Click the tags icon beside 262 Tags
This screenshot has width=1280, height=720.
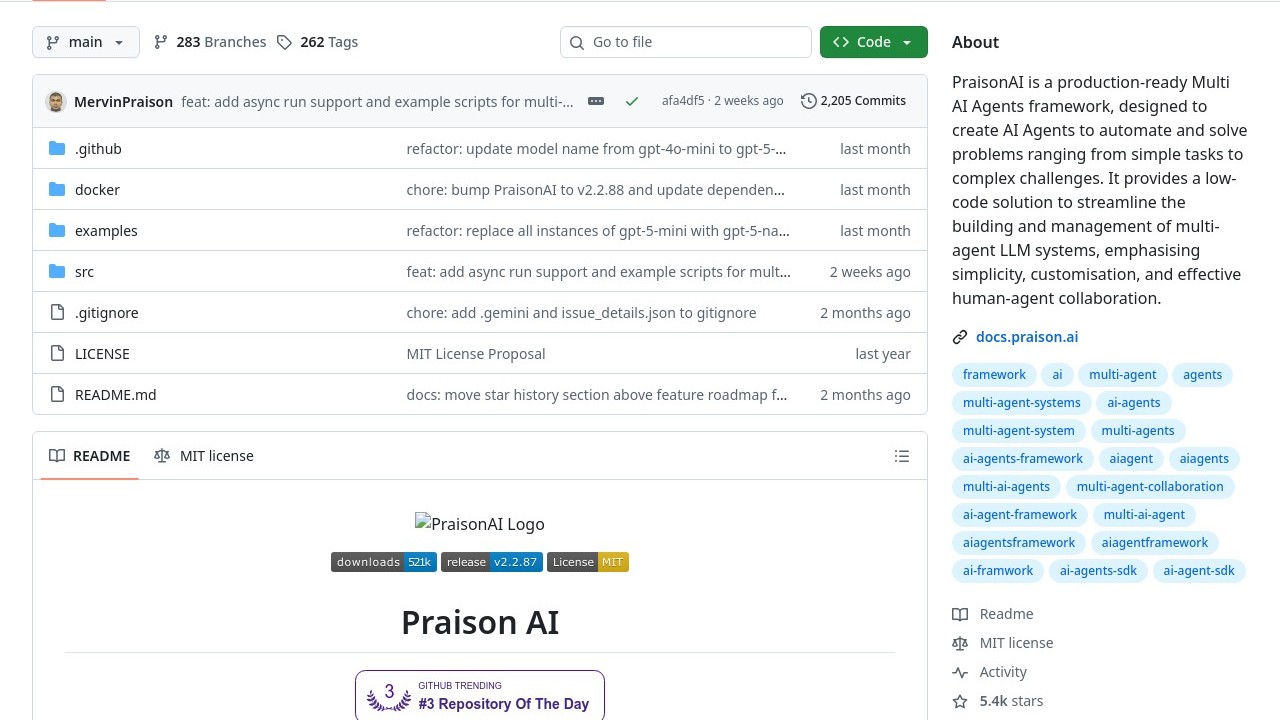pyautogui.click(x=285, y=42)
